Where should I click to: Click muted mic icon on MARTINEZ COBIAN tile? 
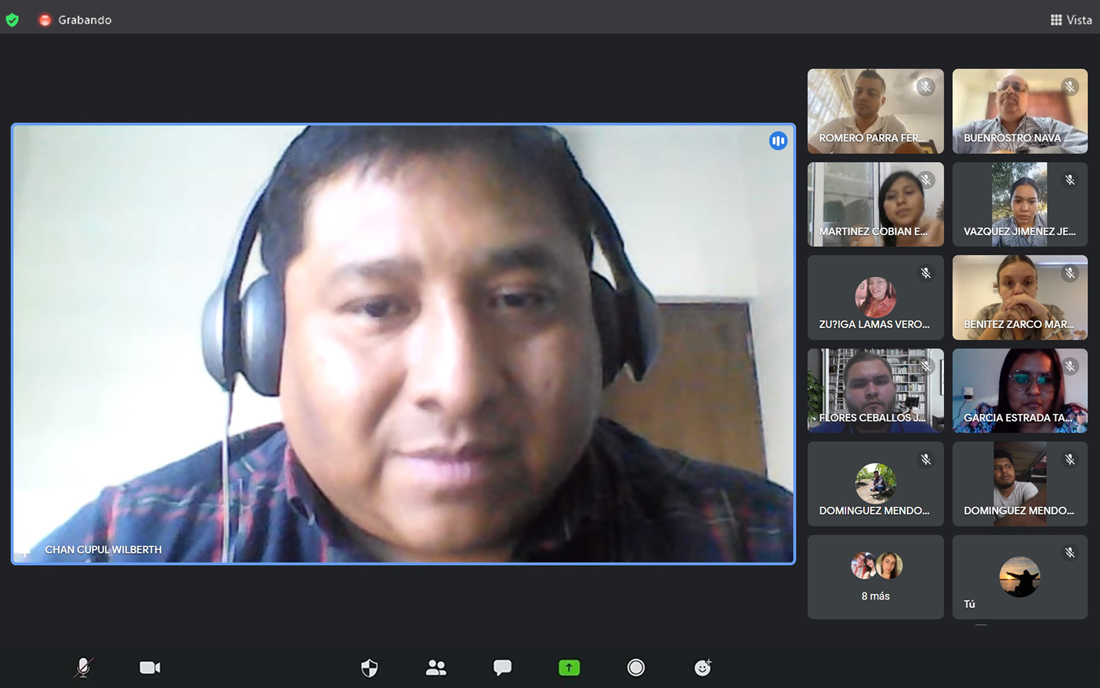click(x=926, y=180)
